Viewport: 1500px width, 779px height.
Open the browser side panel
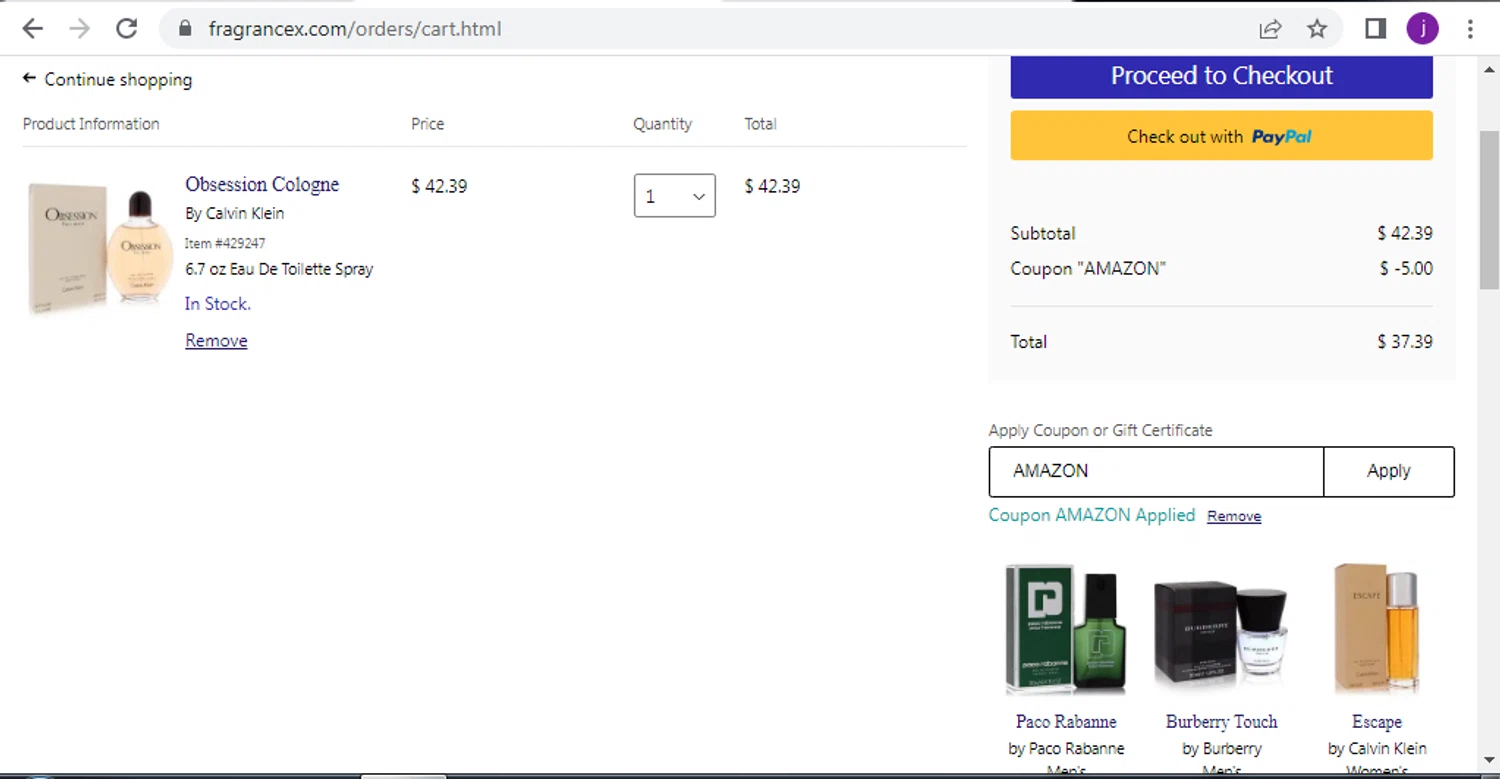1376,29
